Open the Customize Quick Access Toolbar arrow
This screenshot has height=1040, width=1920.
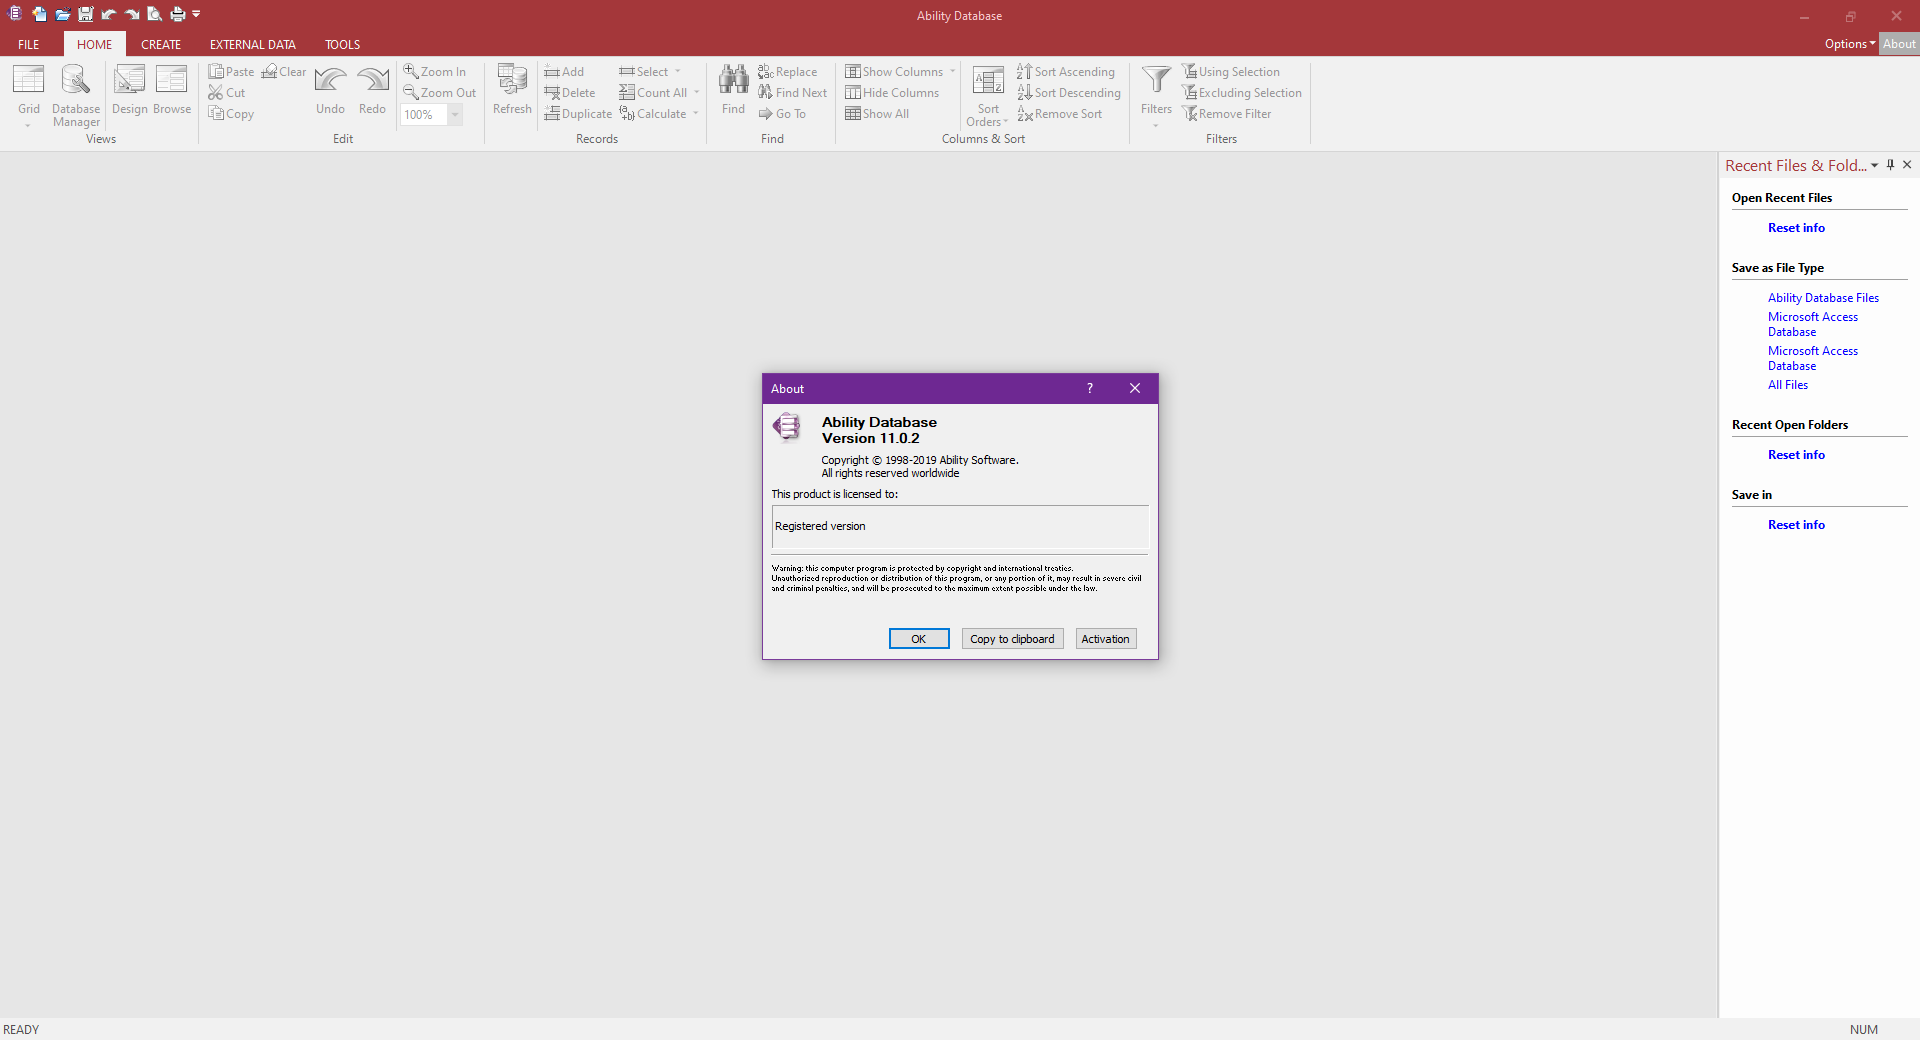coord(196,14)
